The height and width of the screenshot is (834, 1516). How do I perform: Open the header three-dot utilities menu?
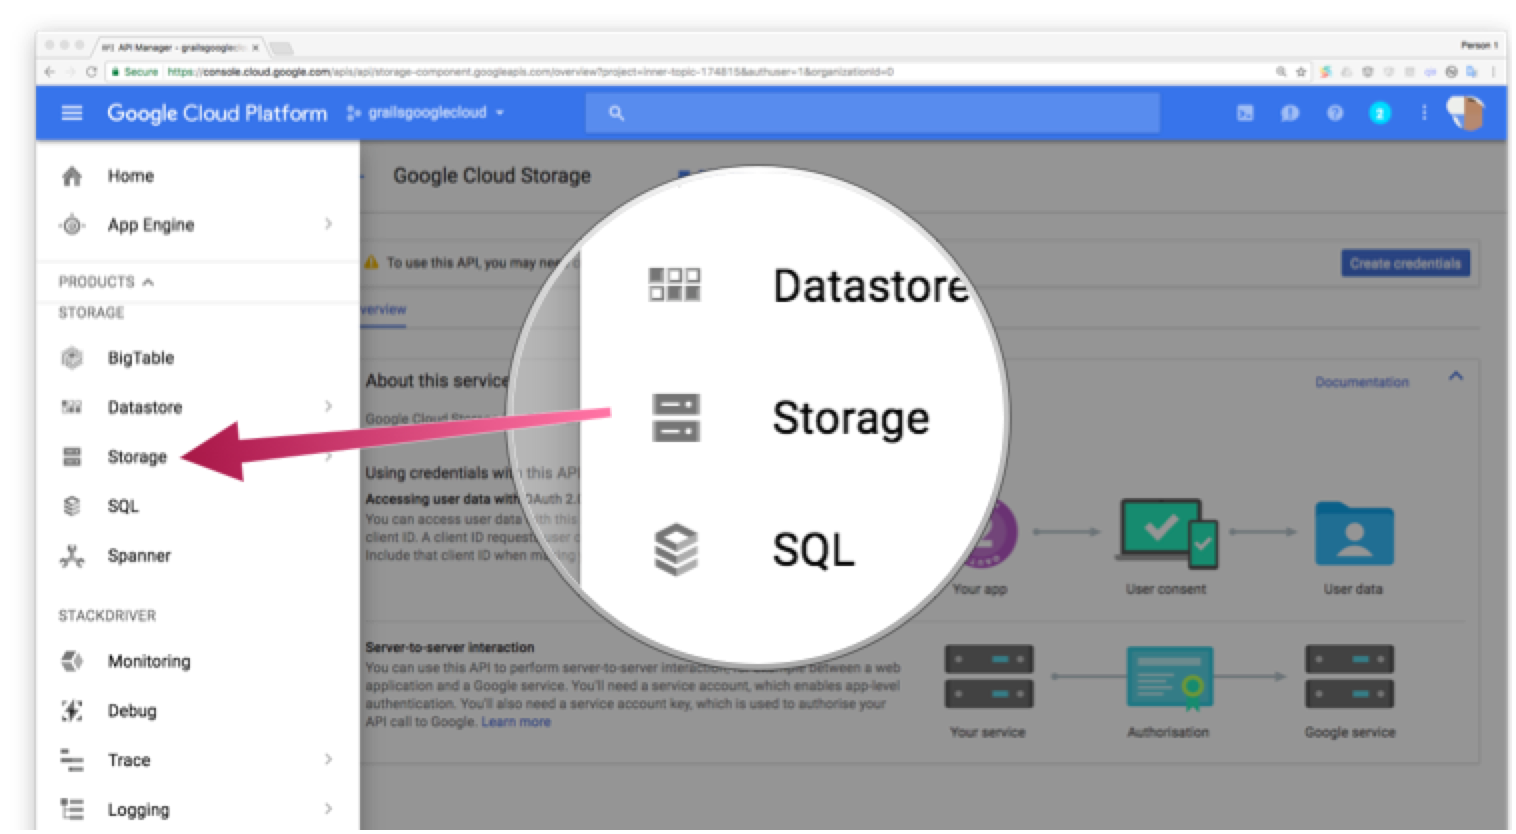(1424, 113)
